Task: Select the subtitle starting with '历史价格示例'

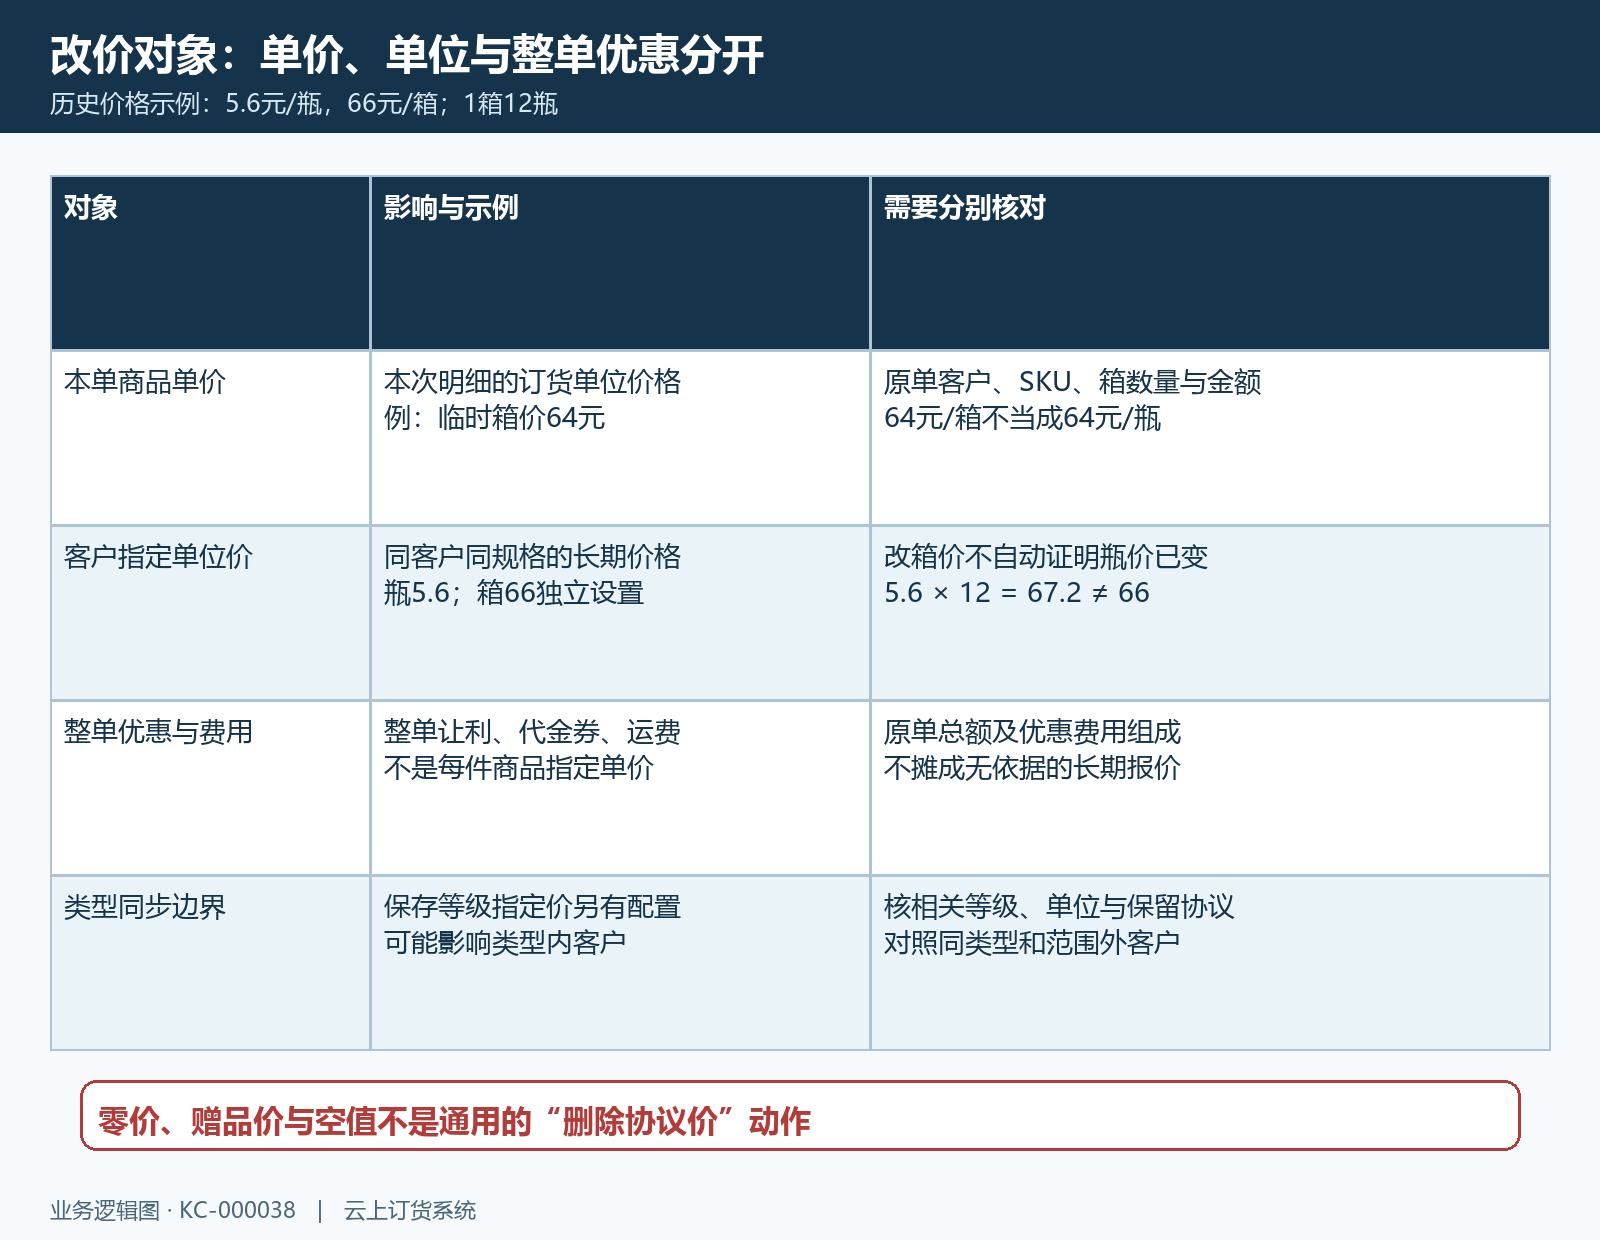Action: (x=304, y=104)
